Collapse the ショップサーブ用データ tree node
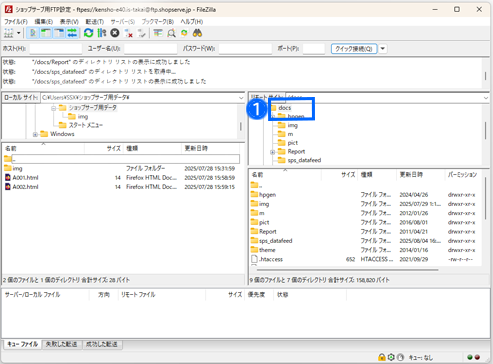Screen dimensions: 493x364 point(53,108)
